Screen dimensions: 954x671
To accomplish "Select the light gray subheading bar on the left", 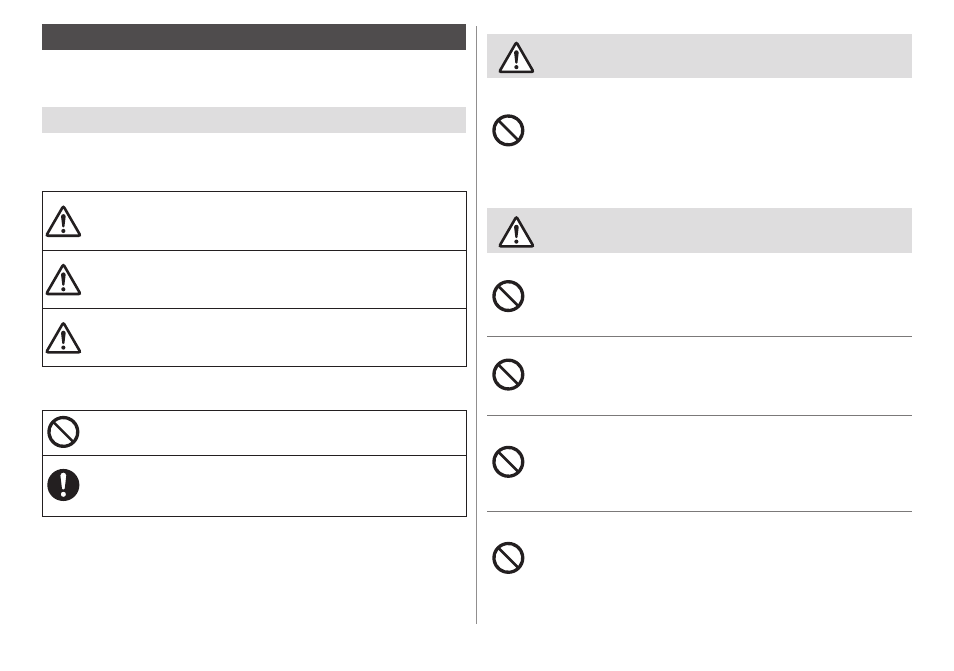I will pyautogui.click(x=254, y=120).
